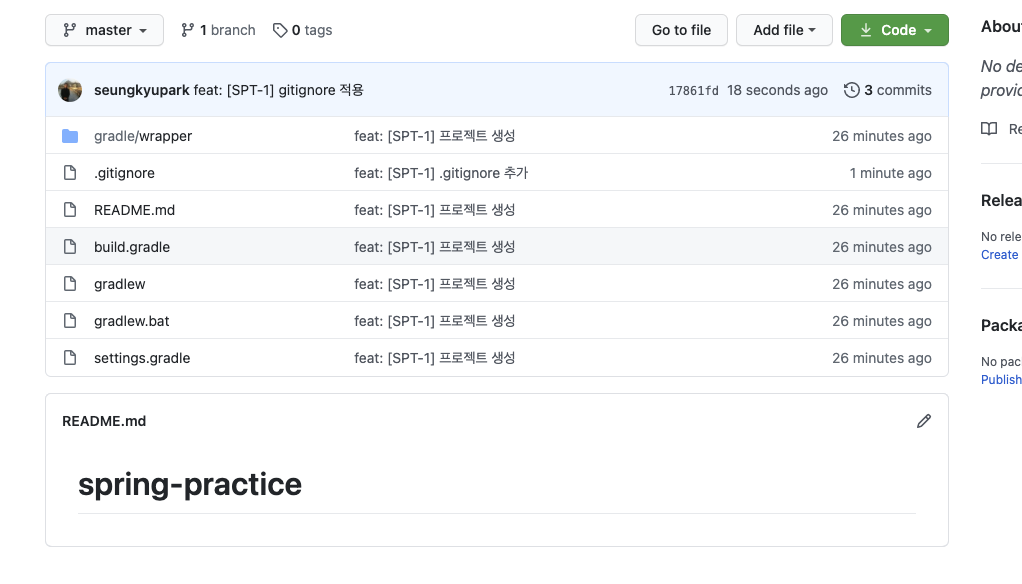Open the build.gradle file
This screenshot has height=584, width=1022.
click(132, 247)
